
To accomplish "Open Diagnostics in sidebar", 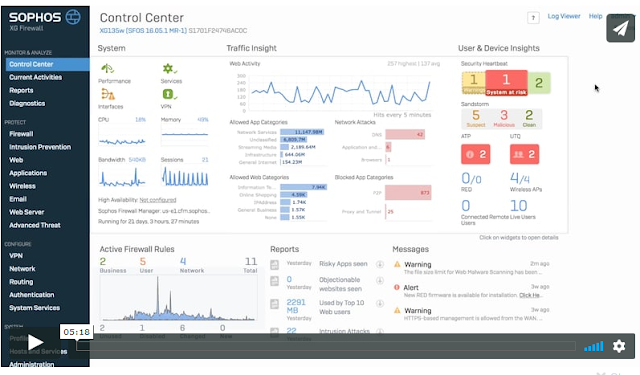I will click(x=27, y=103).
